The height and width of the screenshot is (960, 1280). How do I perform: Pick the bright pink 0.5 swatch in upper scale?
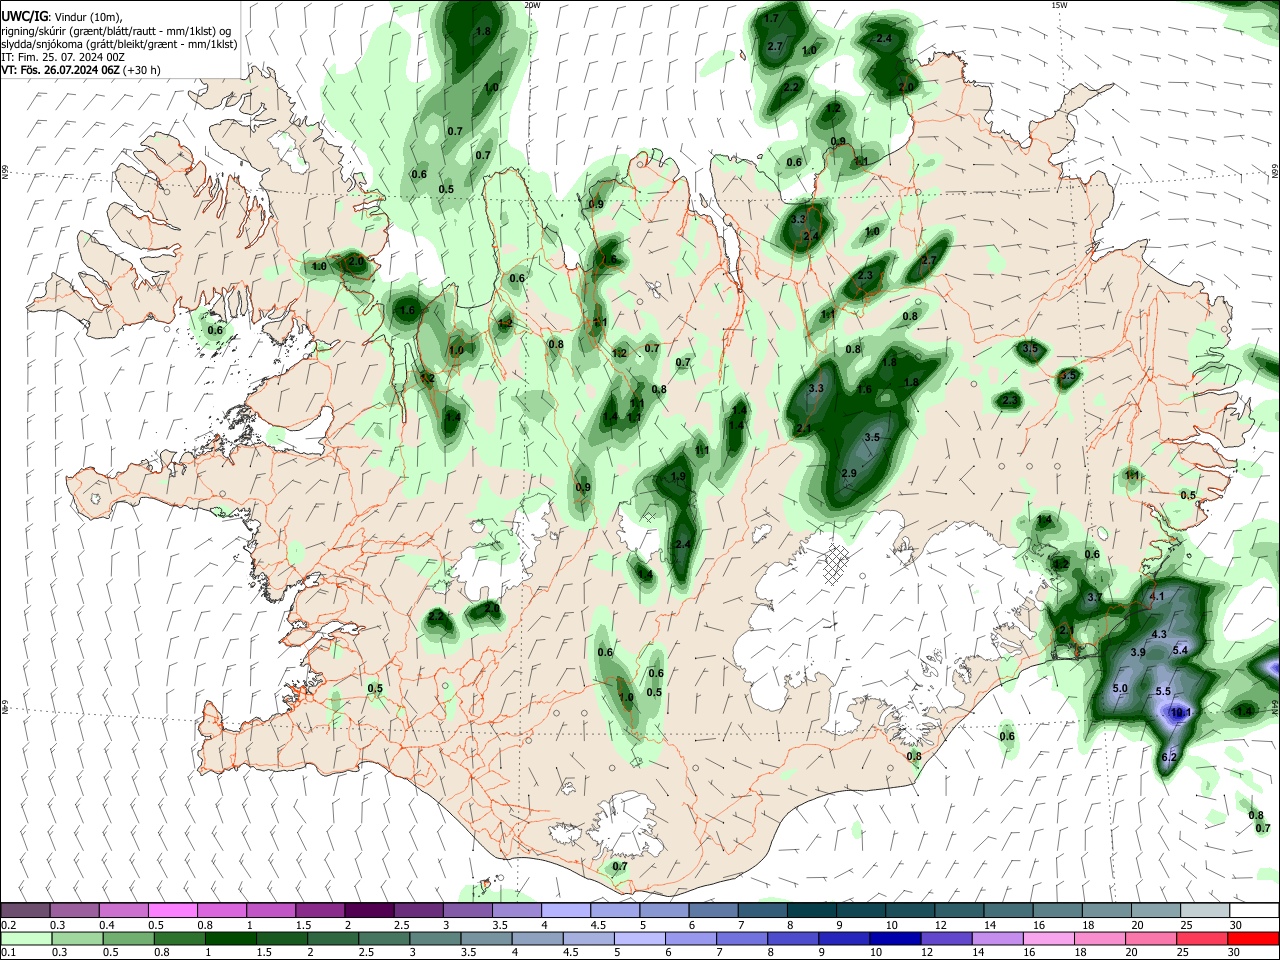(172, 910)
